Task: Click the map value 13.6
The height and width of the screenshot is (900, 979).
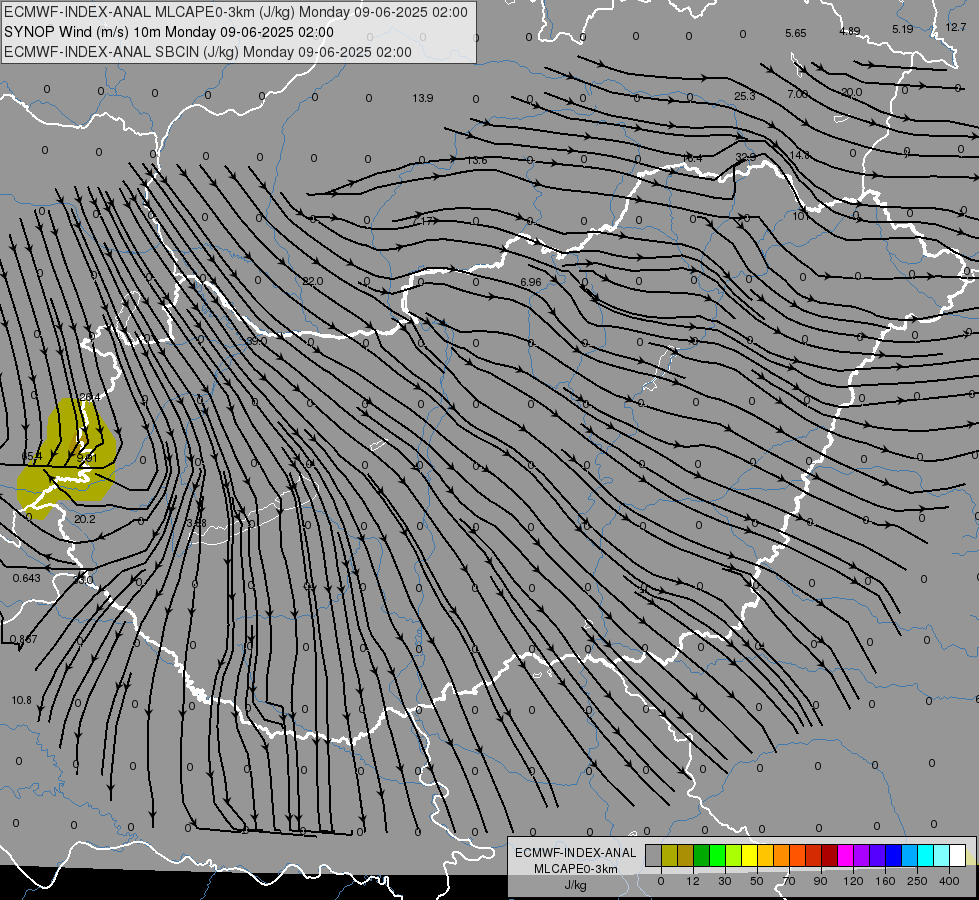Action: pyautogui.click(x=477, y=161)
